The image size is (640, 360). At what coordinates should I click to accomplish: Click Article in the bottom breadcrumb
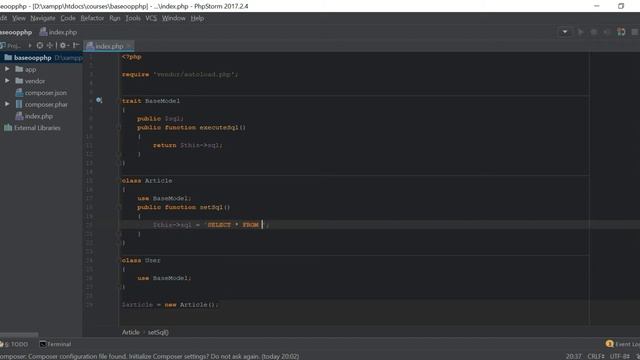coord(131,332)
